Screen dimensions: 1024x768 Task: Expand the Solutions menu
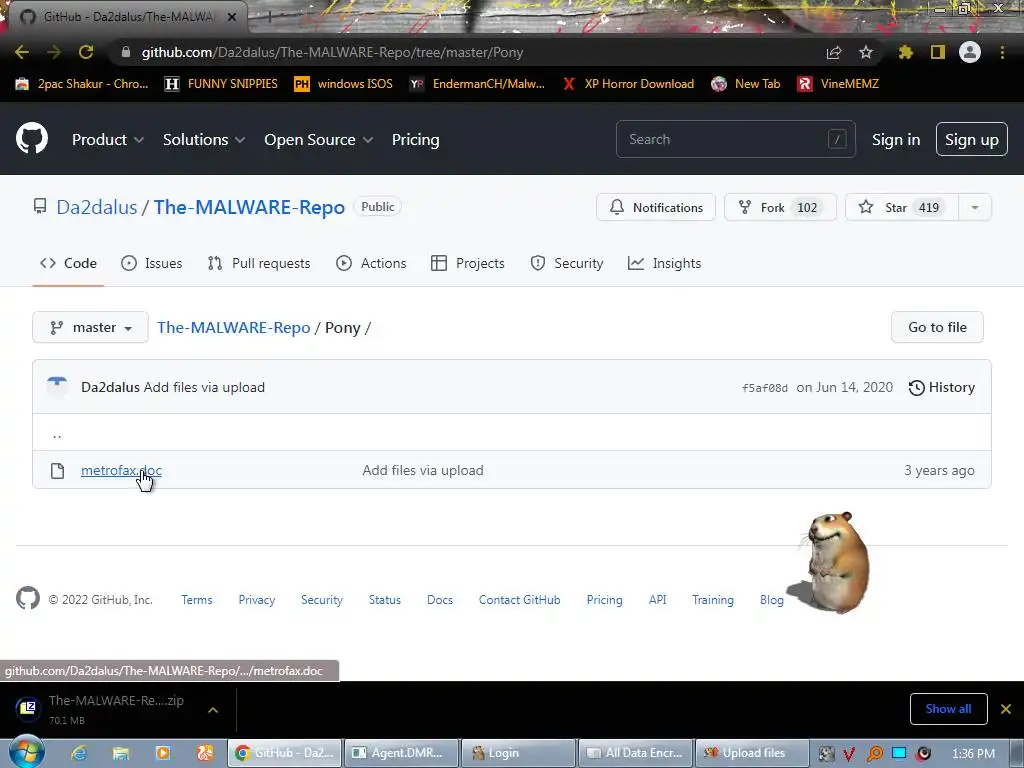coord(204,140)
